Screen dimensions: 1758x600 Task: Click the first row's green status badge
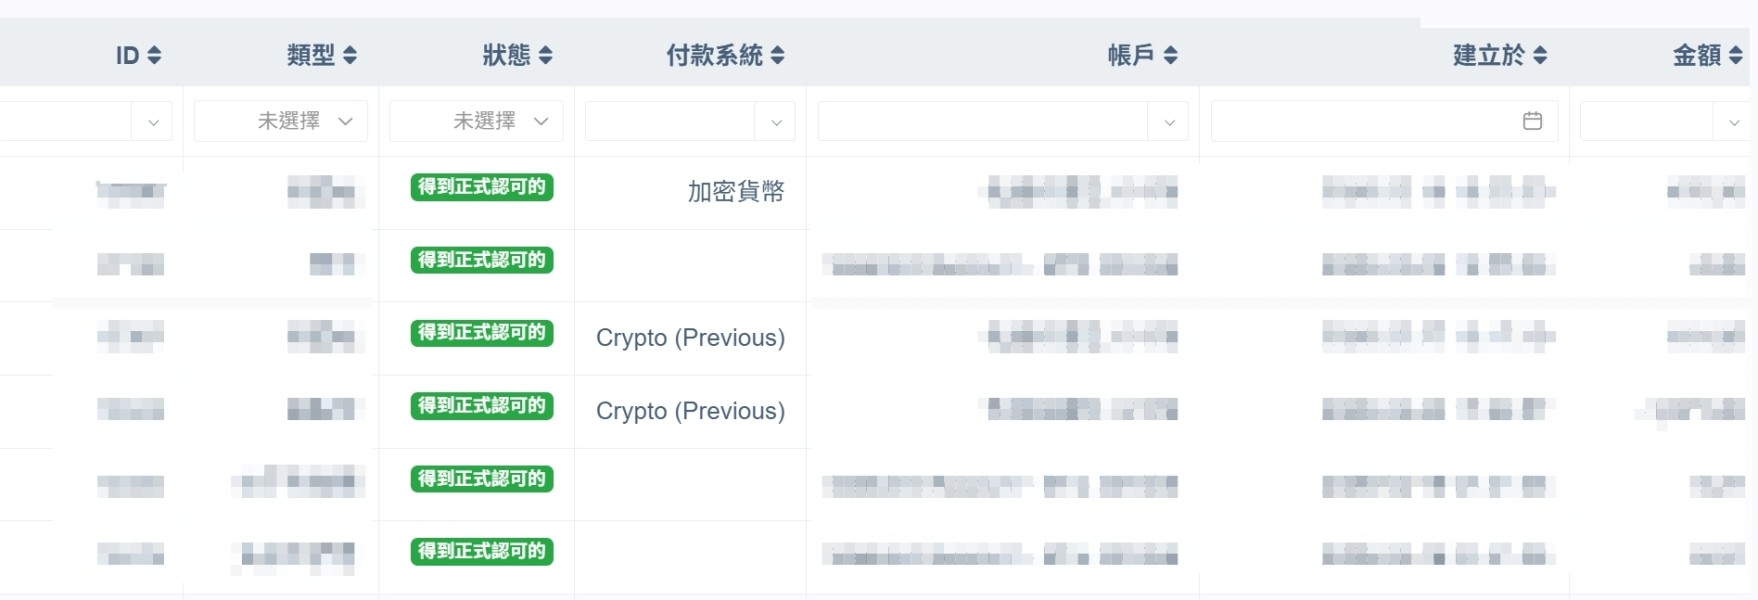click(x=482, y=187)
